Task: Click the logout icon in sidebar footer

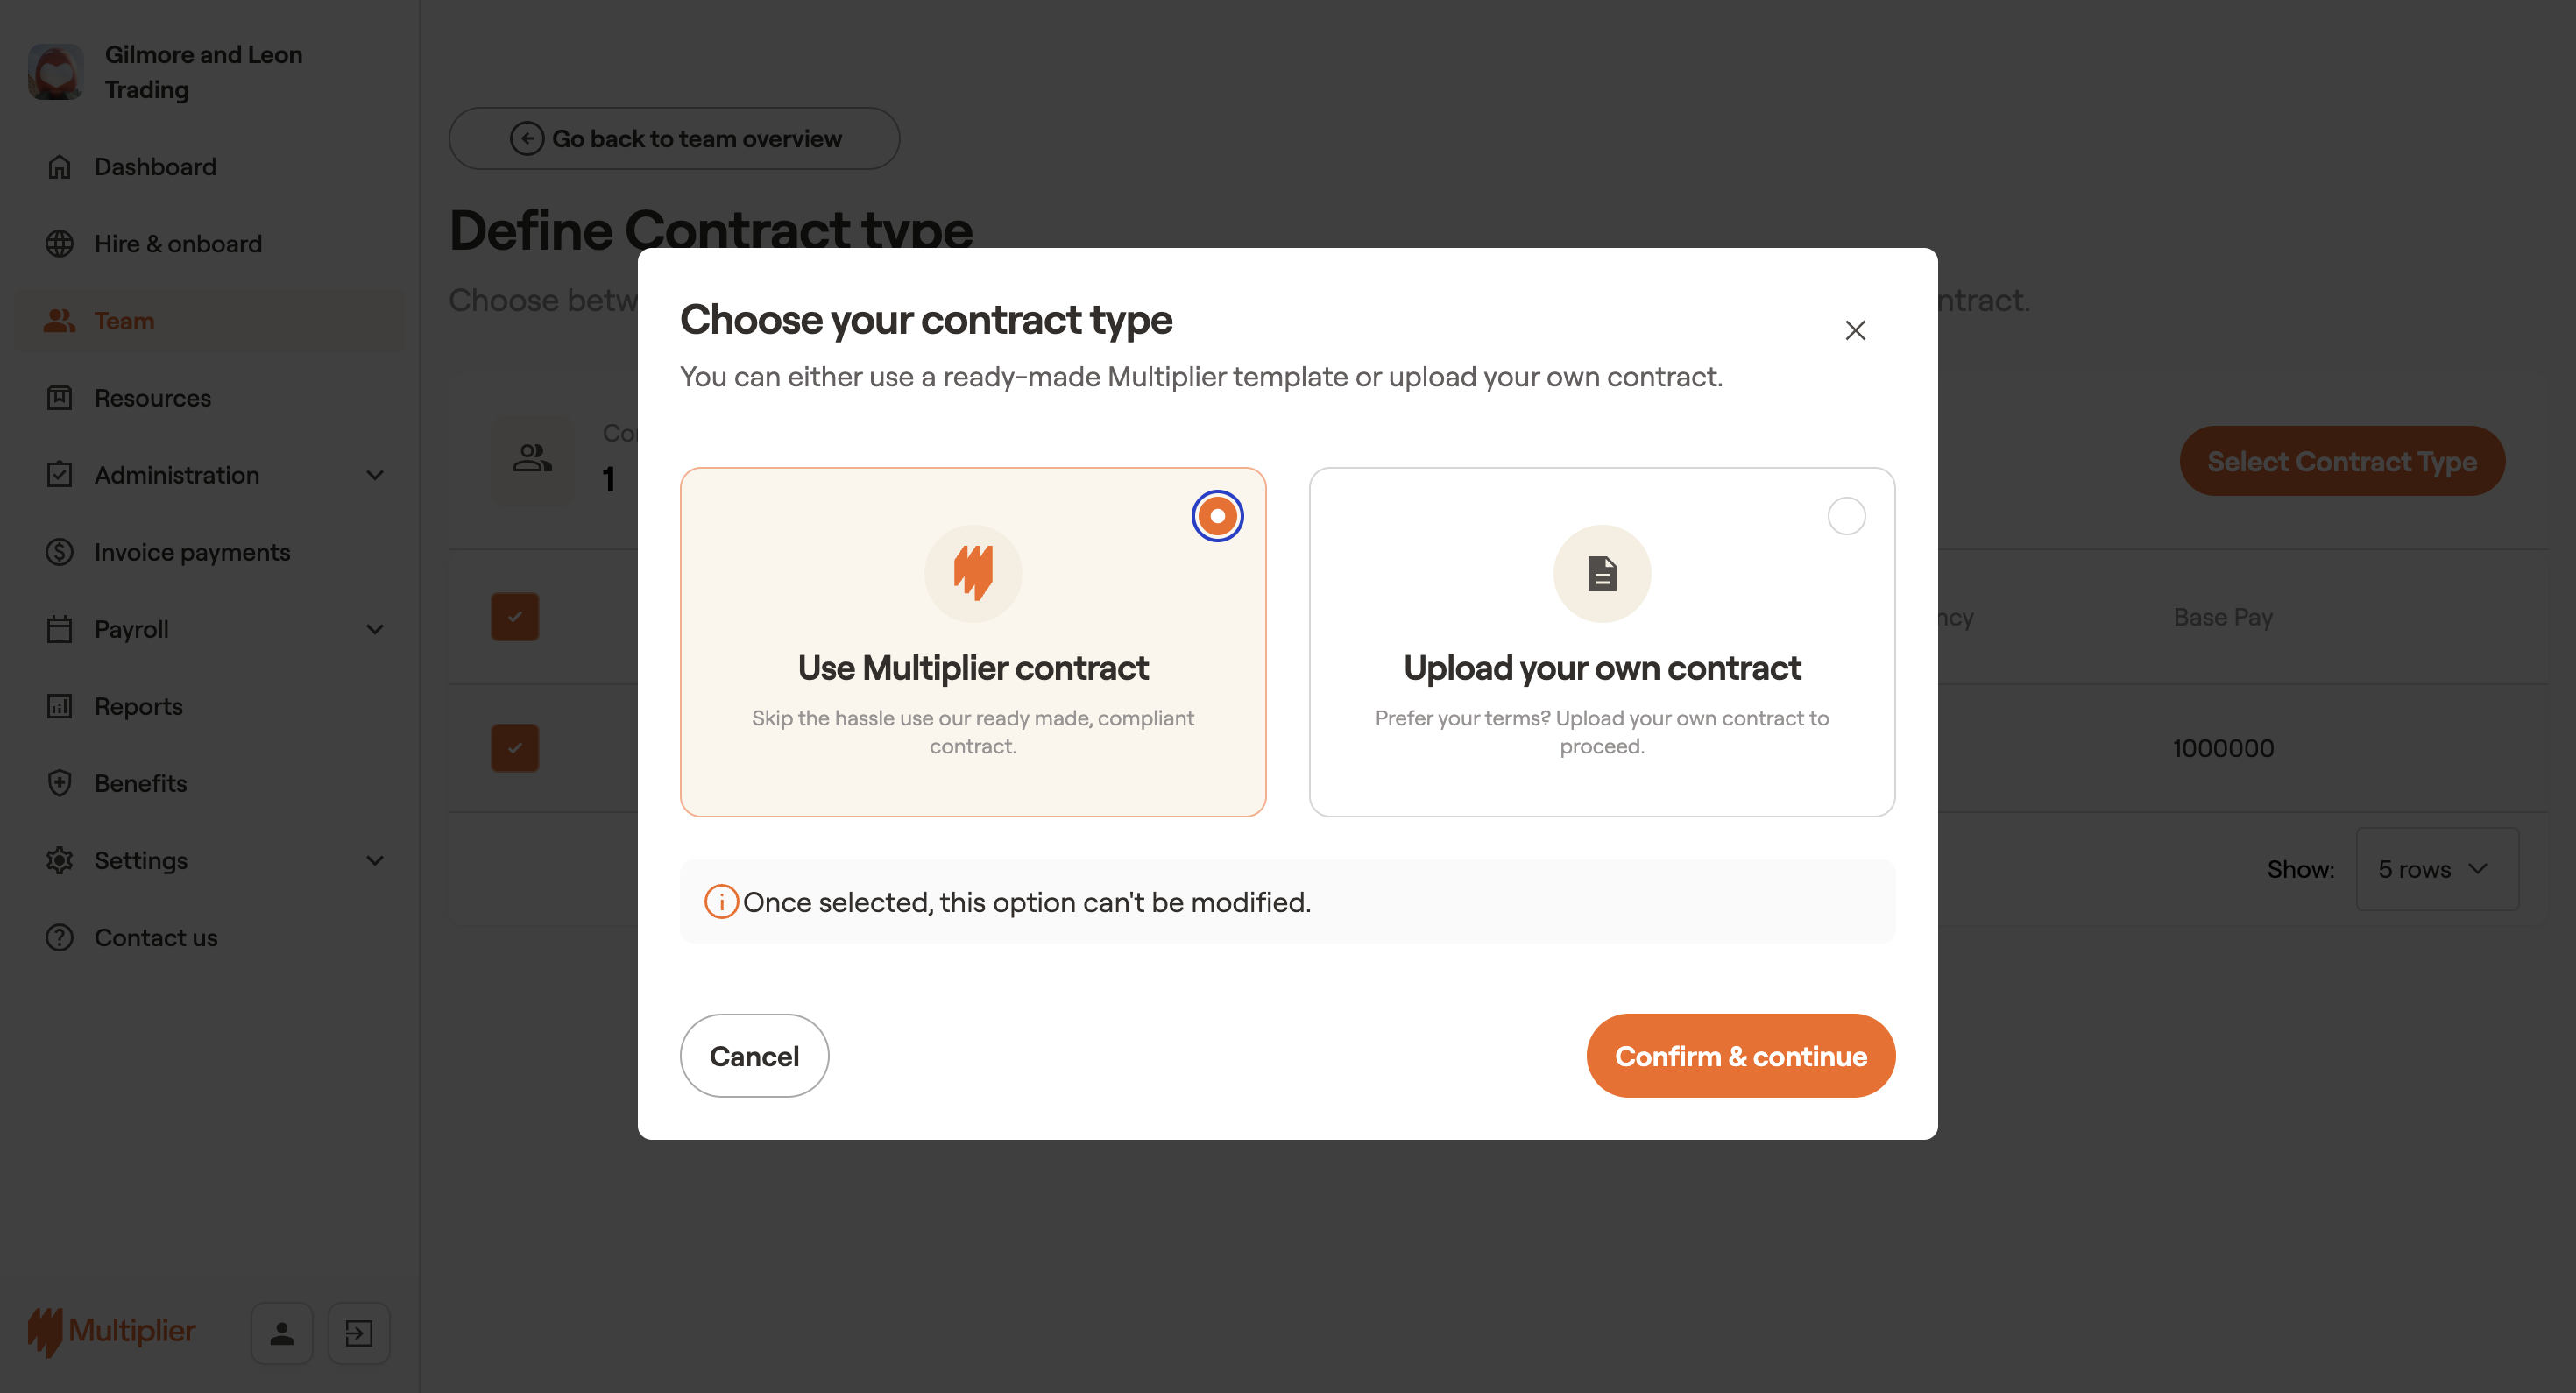Action: click(358, 1333)
